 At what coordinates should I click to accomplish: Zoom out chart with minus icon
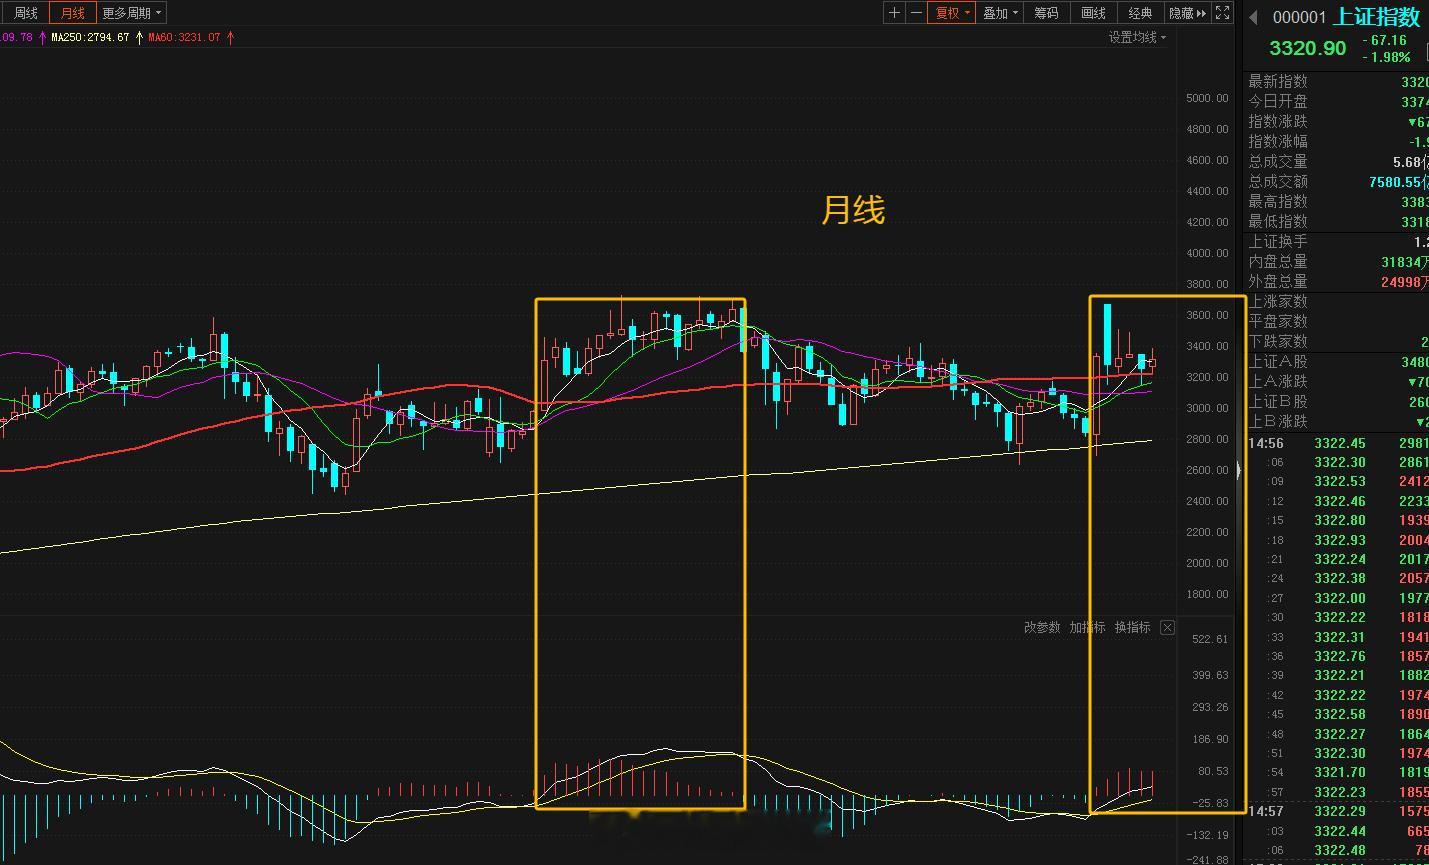tap(916, 13)
